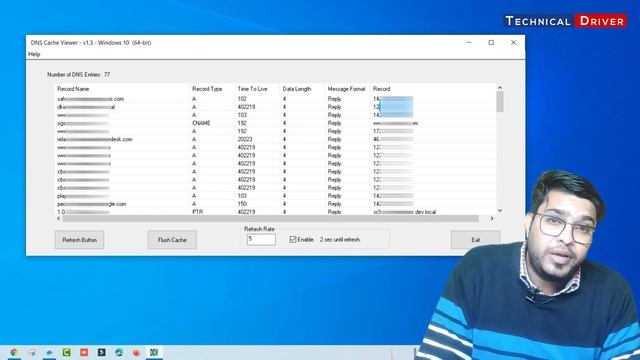Click the Flush Cache button
Viewport: 640px width, 360px height.
click(x=172, y=240)
